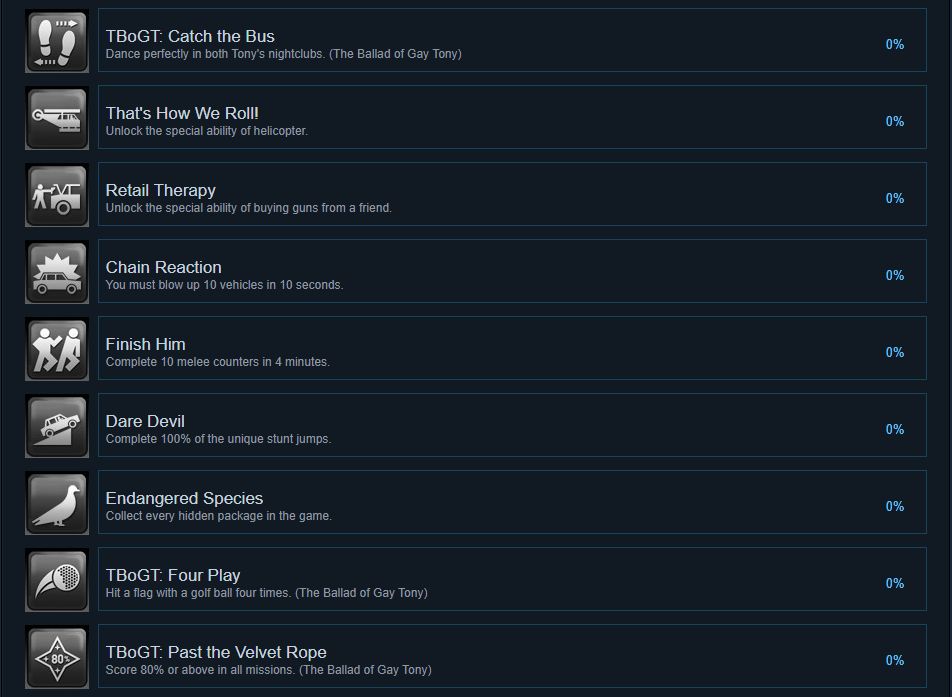Viewport: 952px width, 697px height.
Task: Click the footprints dance icon for Catch the Bus
Action: (57, 41)
